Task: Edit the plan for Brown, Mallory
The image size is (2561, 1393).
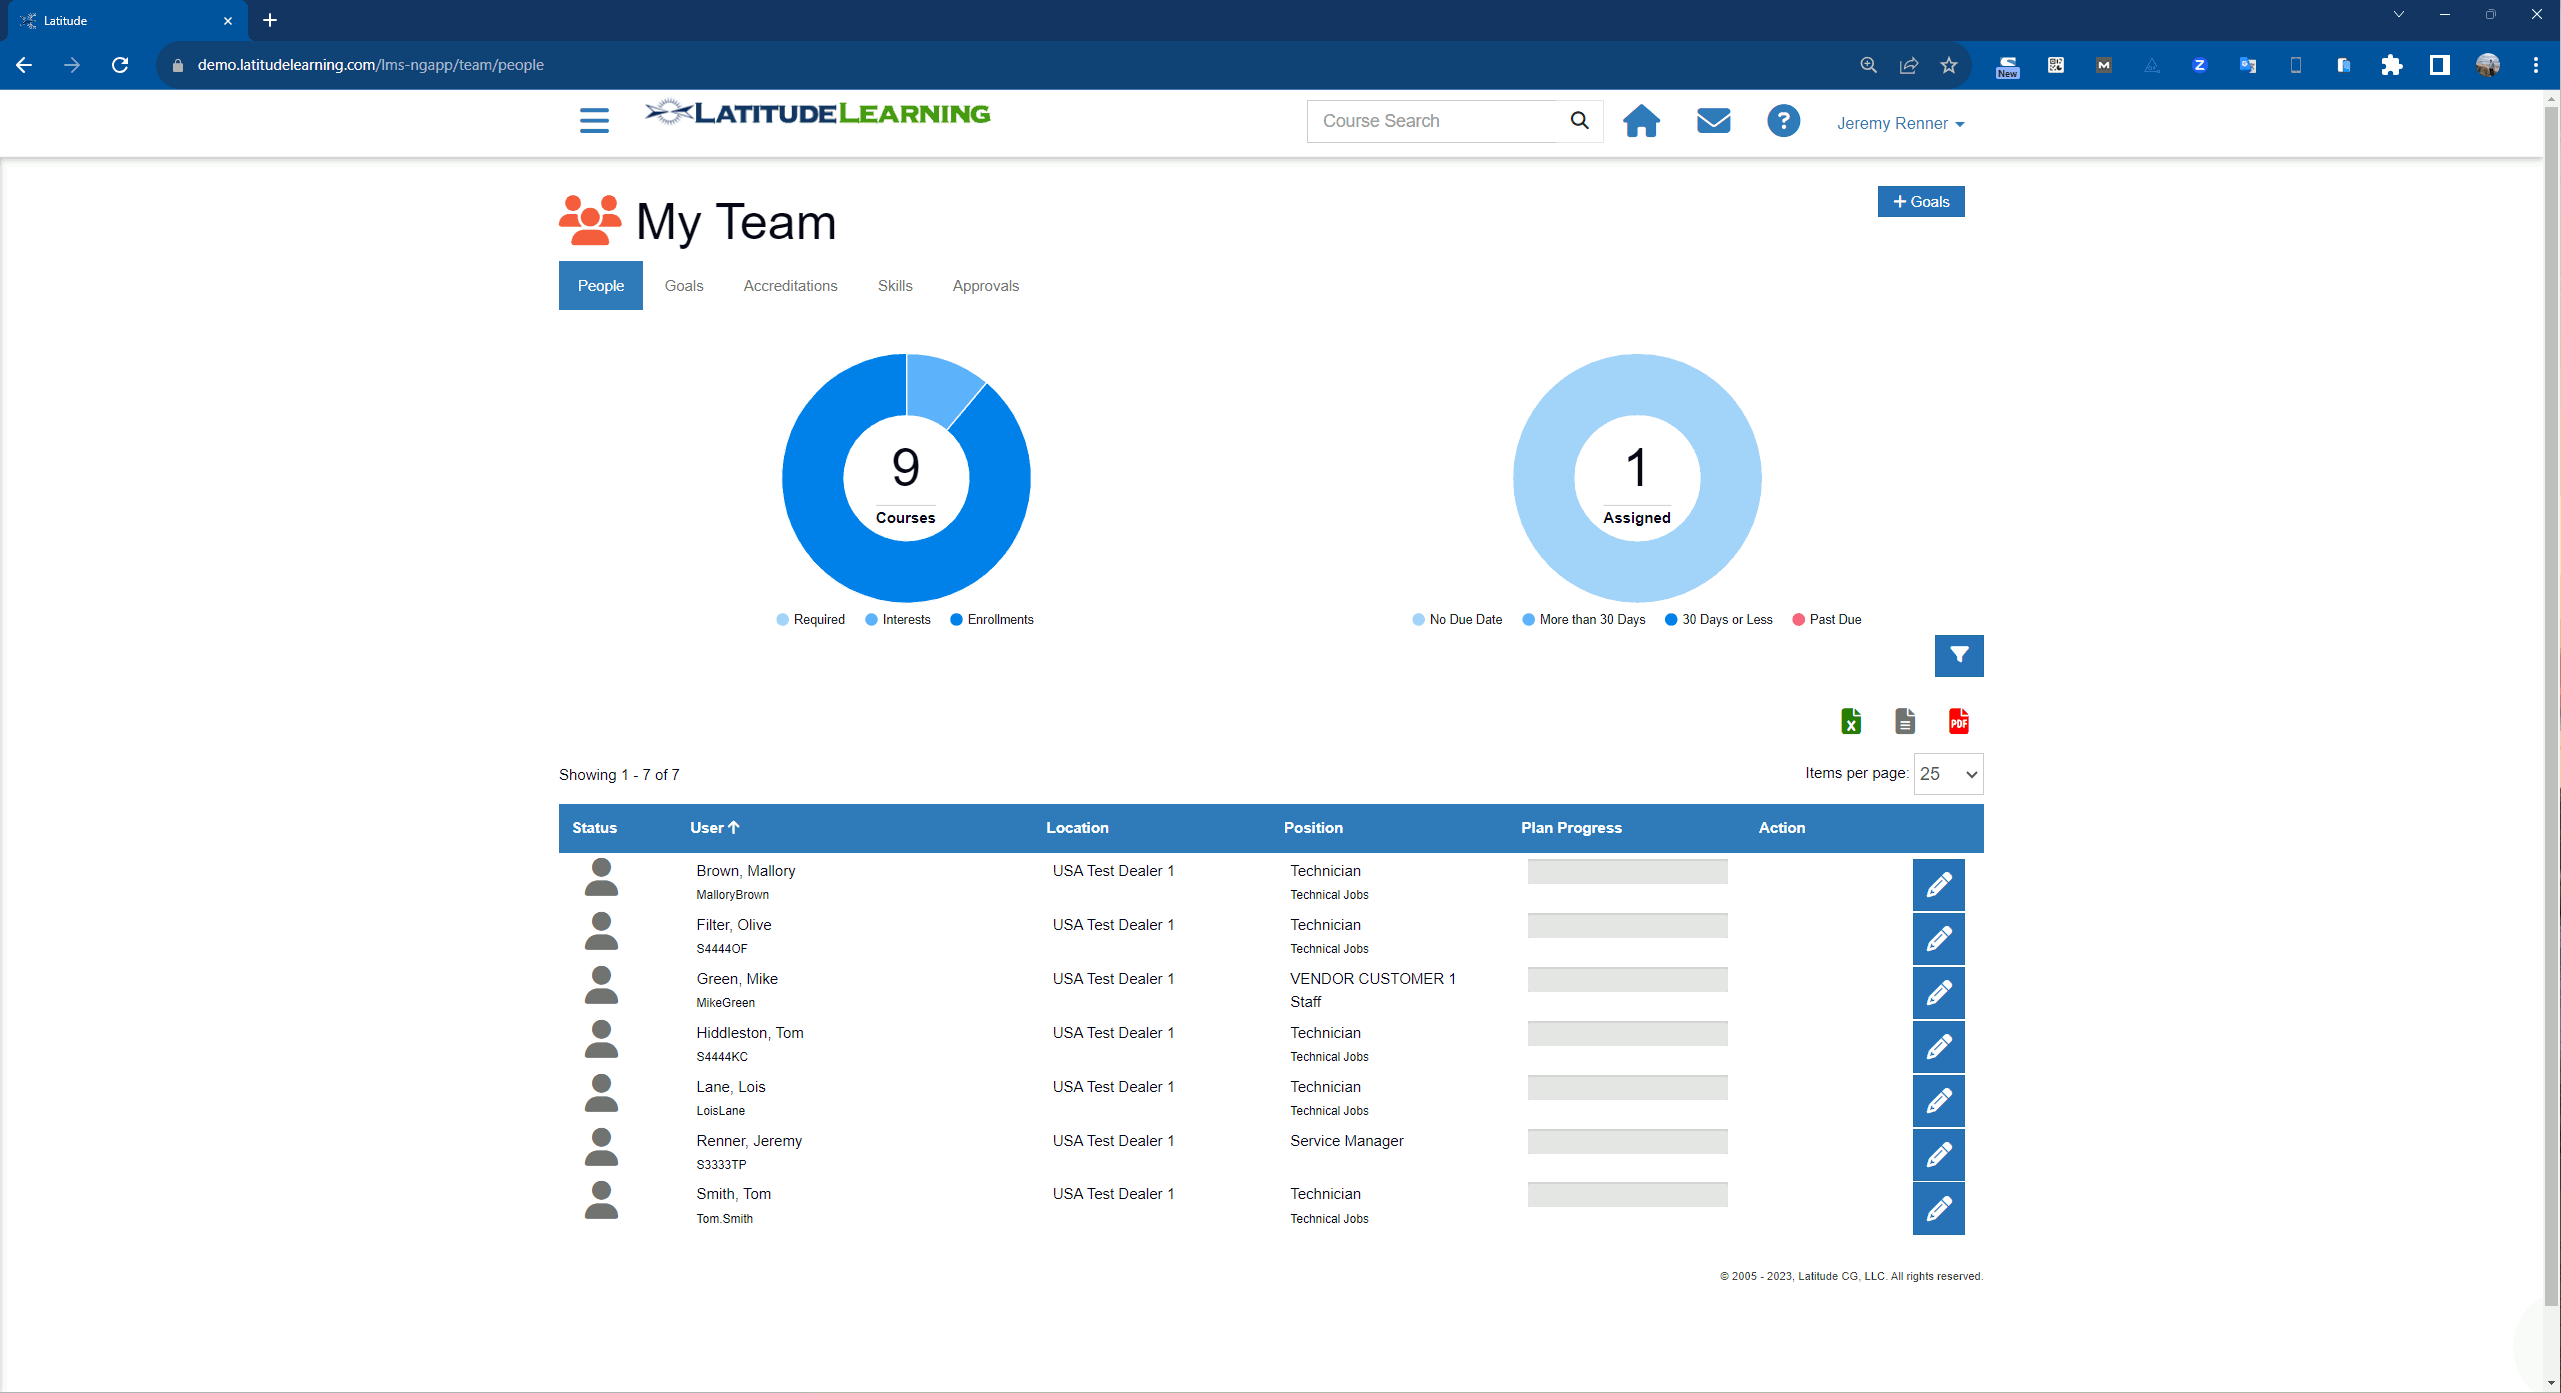Action: pos(1938,884)
